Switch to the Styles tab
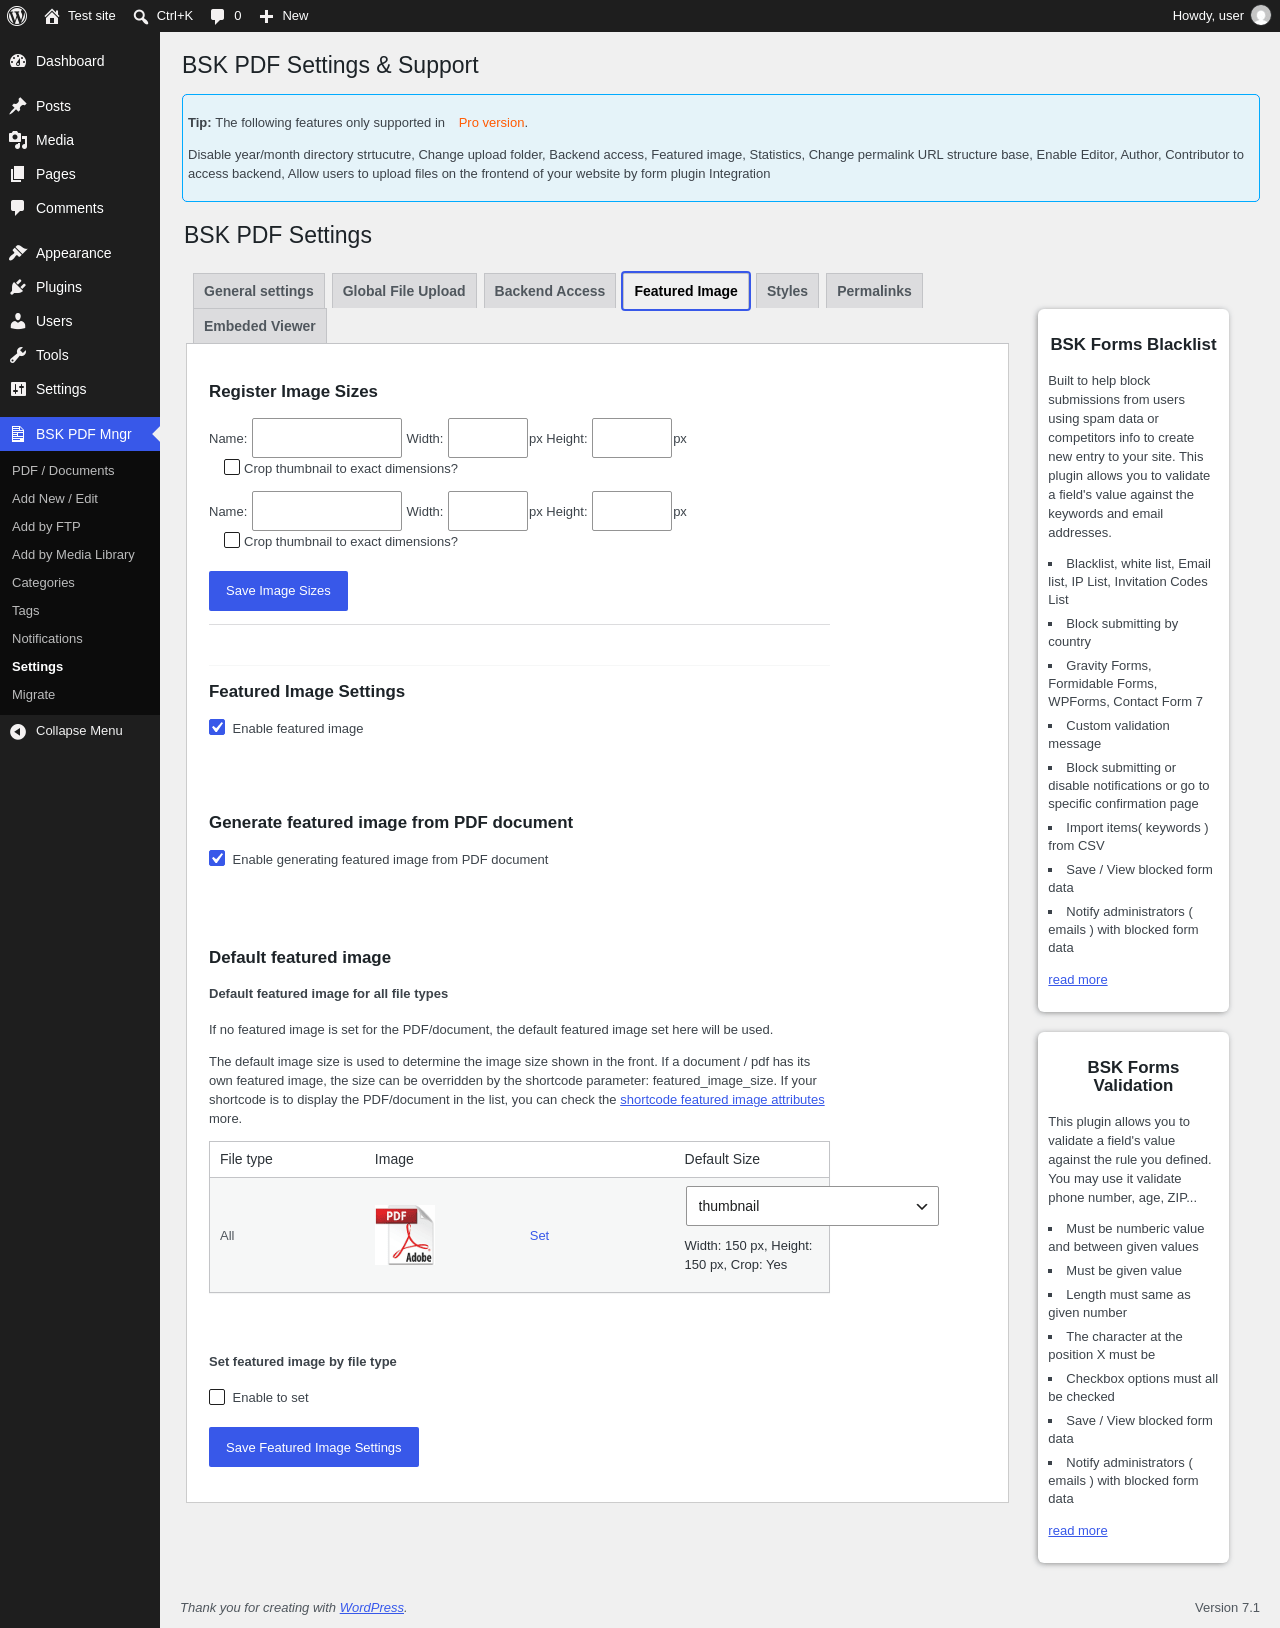This screenshot has width=1280, height=1628. pyautogui.click(x=787, y=291)
